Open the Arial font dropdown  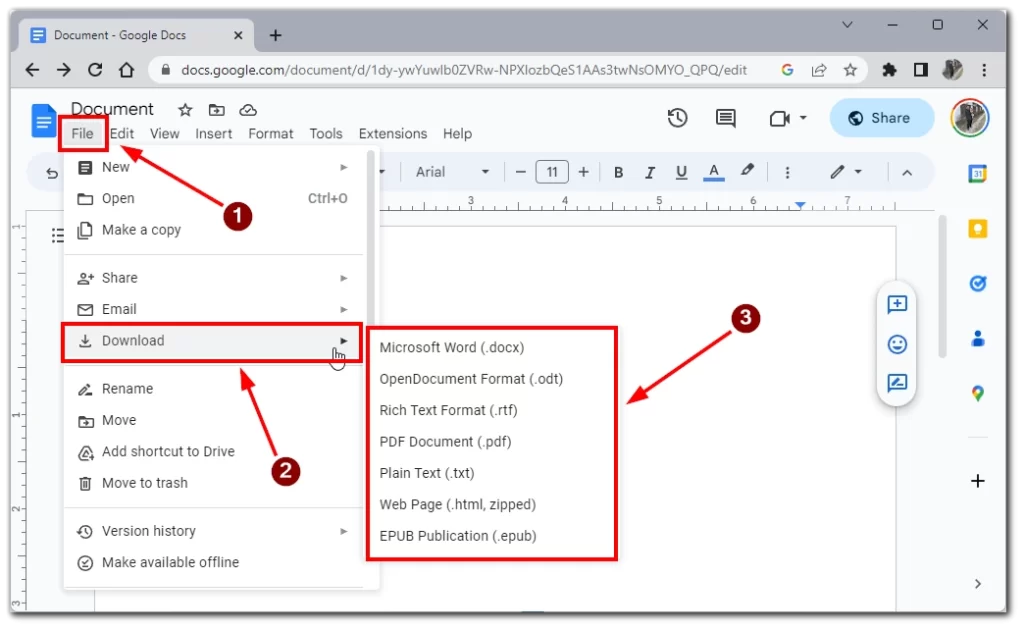tap(453, 172)
